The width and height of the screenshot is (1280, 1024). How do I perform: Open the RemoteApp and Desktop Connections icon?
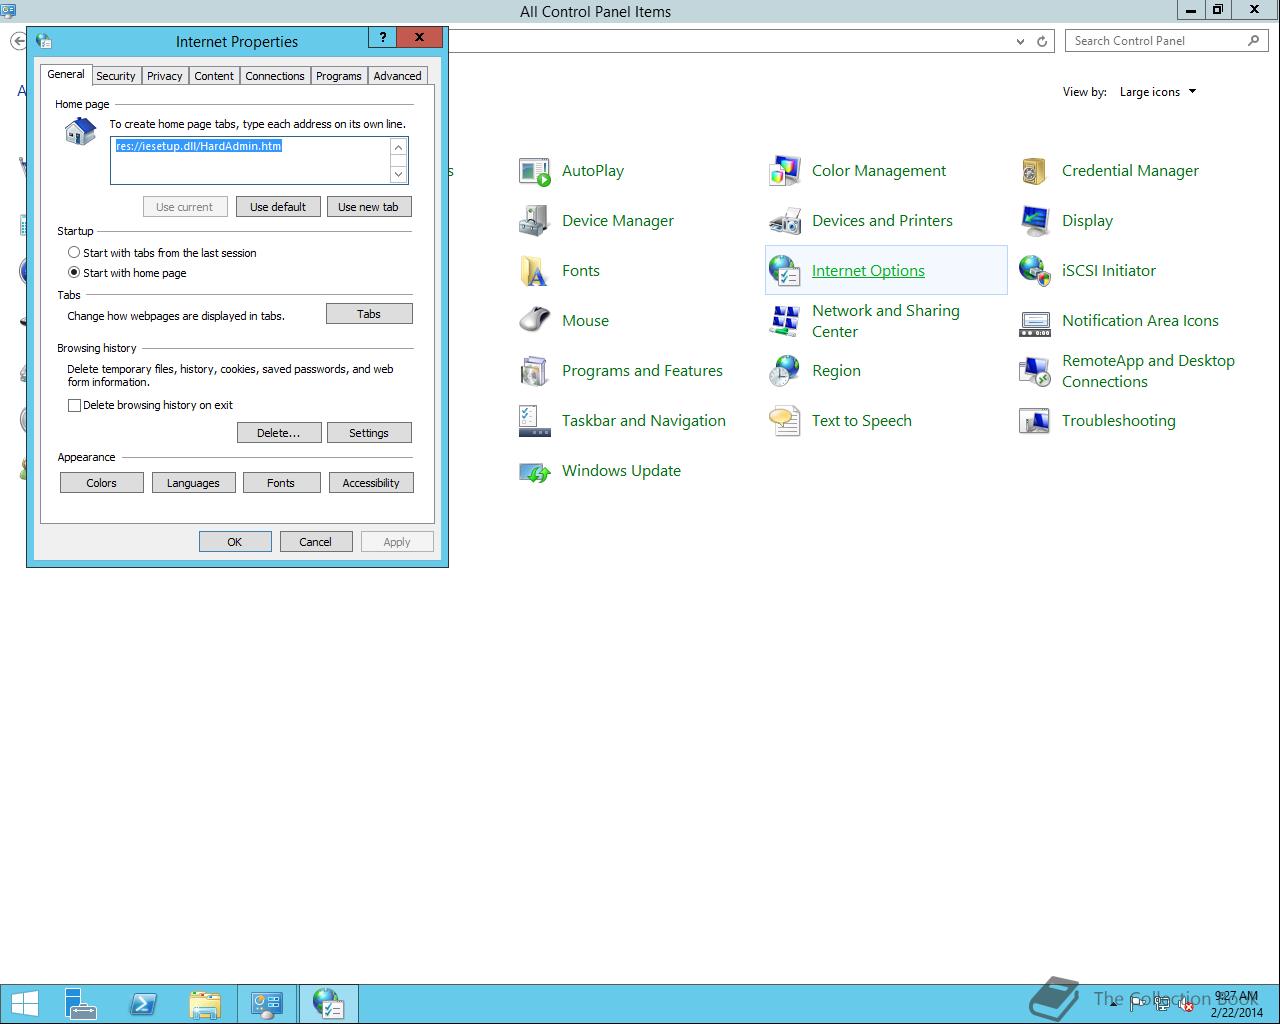pos(1035,371)
